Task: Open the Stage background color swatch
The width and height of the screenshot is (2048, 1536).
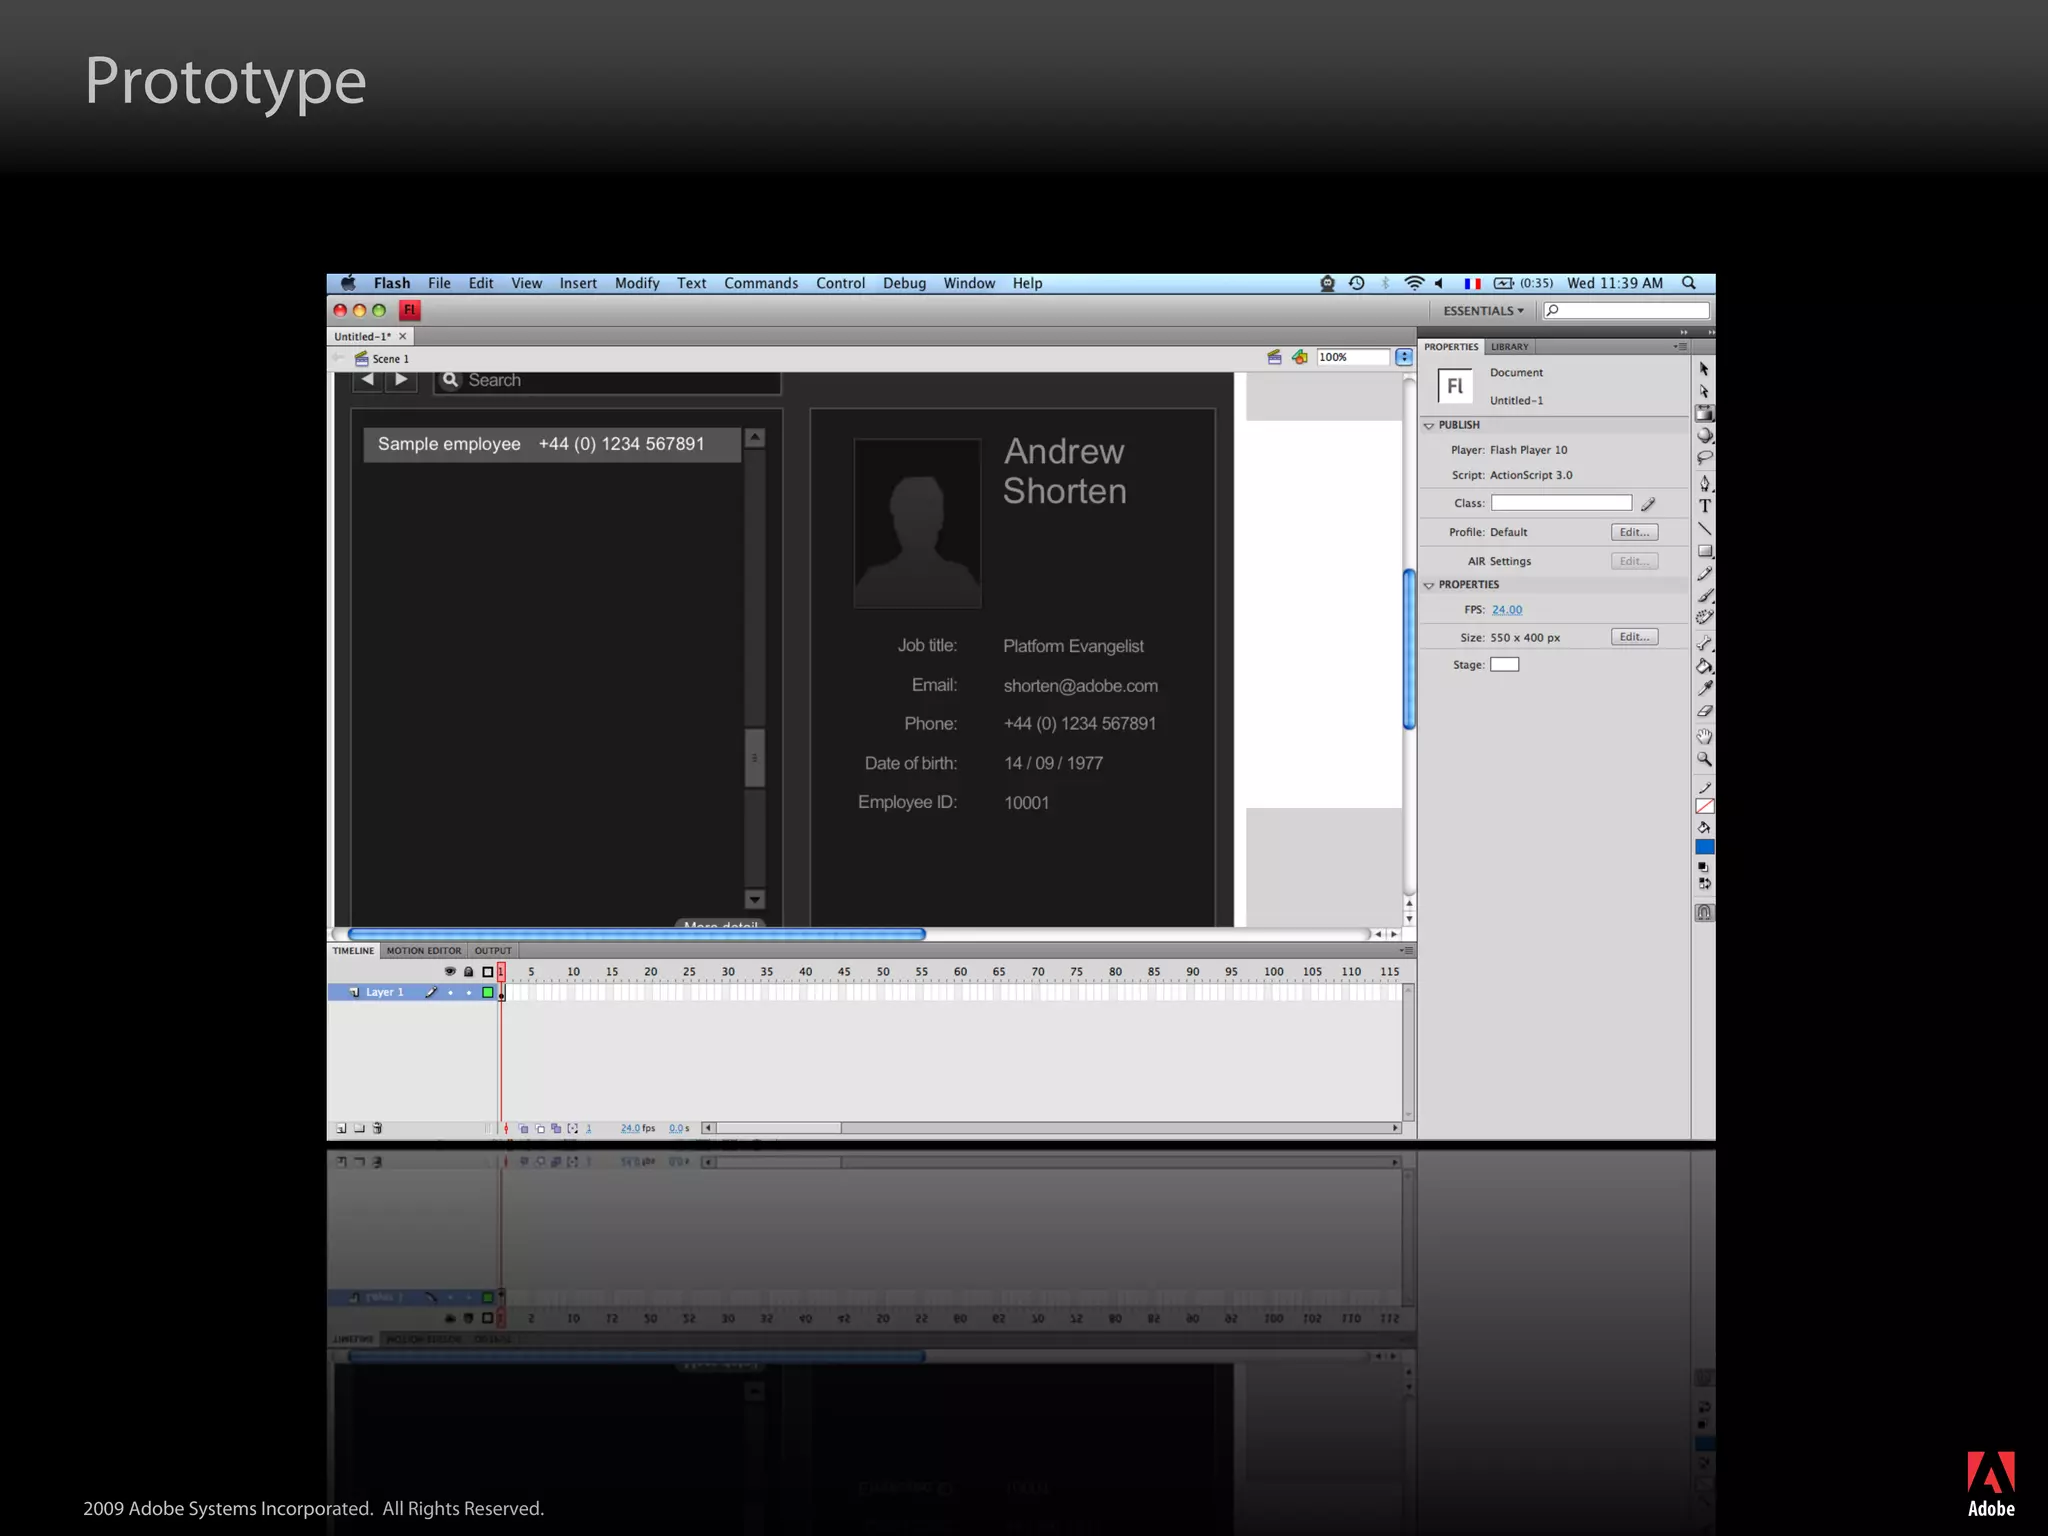Action: [1504, 665]
